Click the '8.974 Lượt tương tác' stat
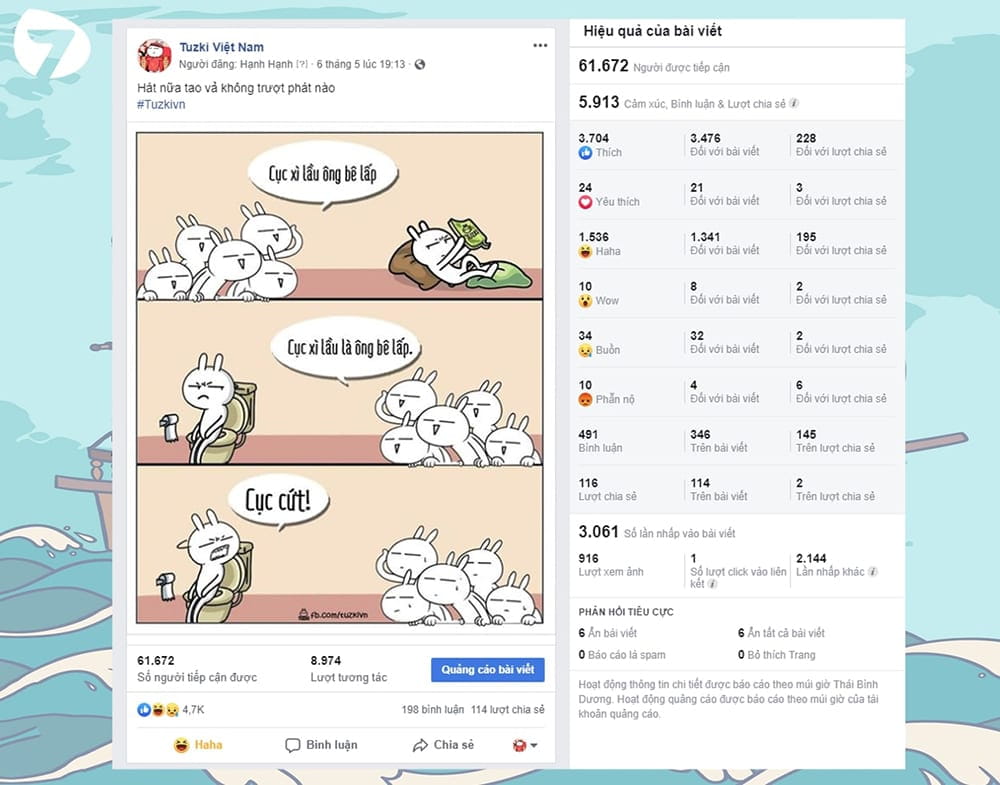 (349, 669)
